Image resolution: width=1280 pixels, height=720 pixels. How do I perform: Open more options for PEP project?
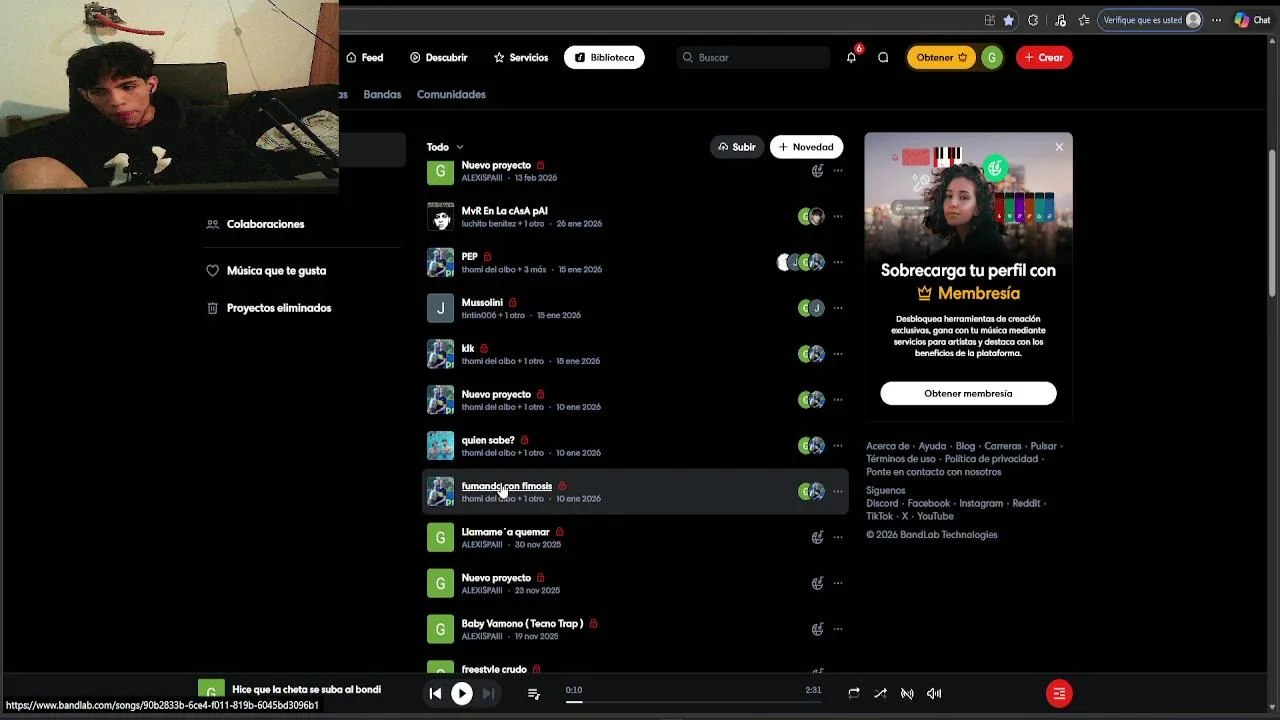[x=838, y=262]
